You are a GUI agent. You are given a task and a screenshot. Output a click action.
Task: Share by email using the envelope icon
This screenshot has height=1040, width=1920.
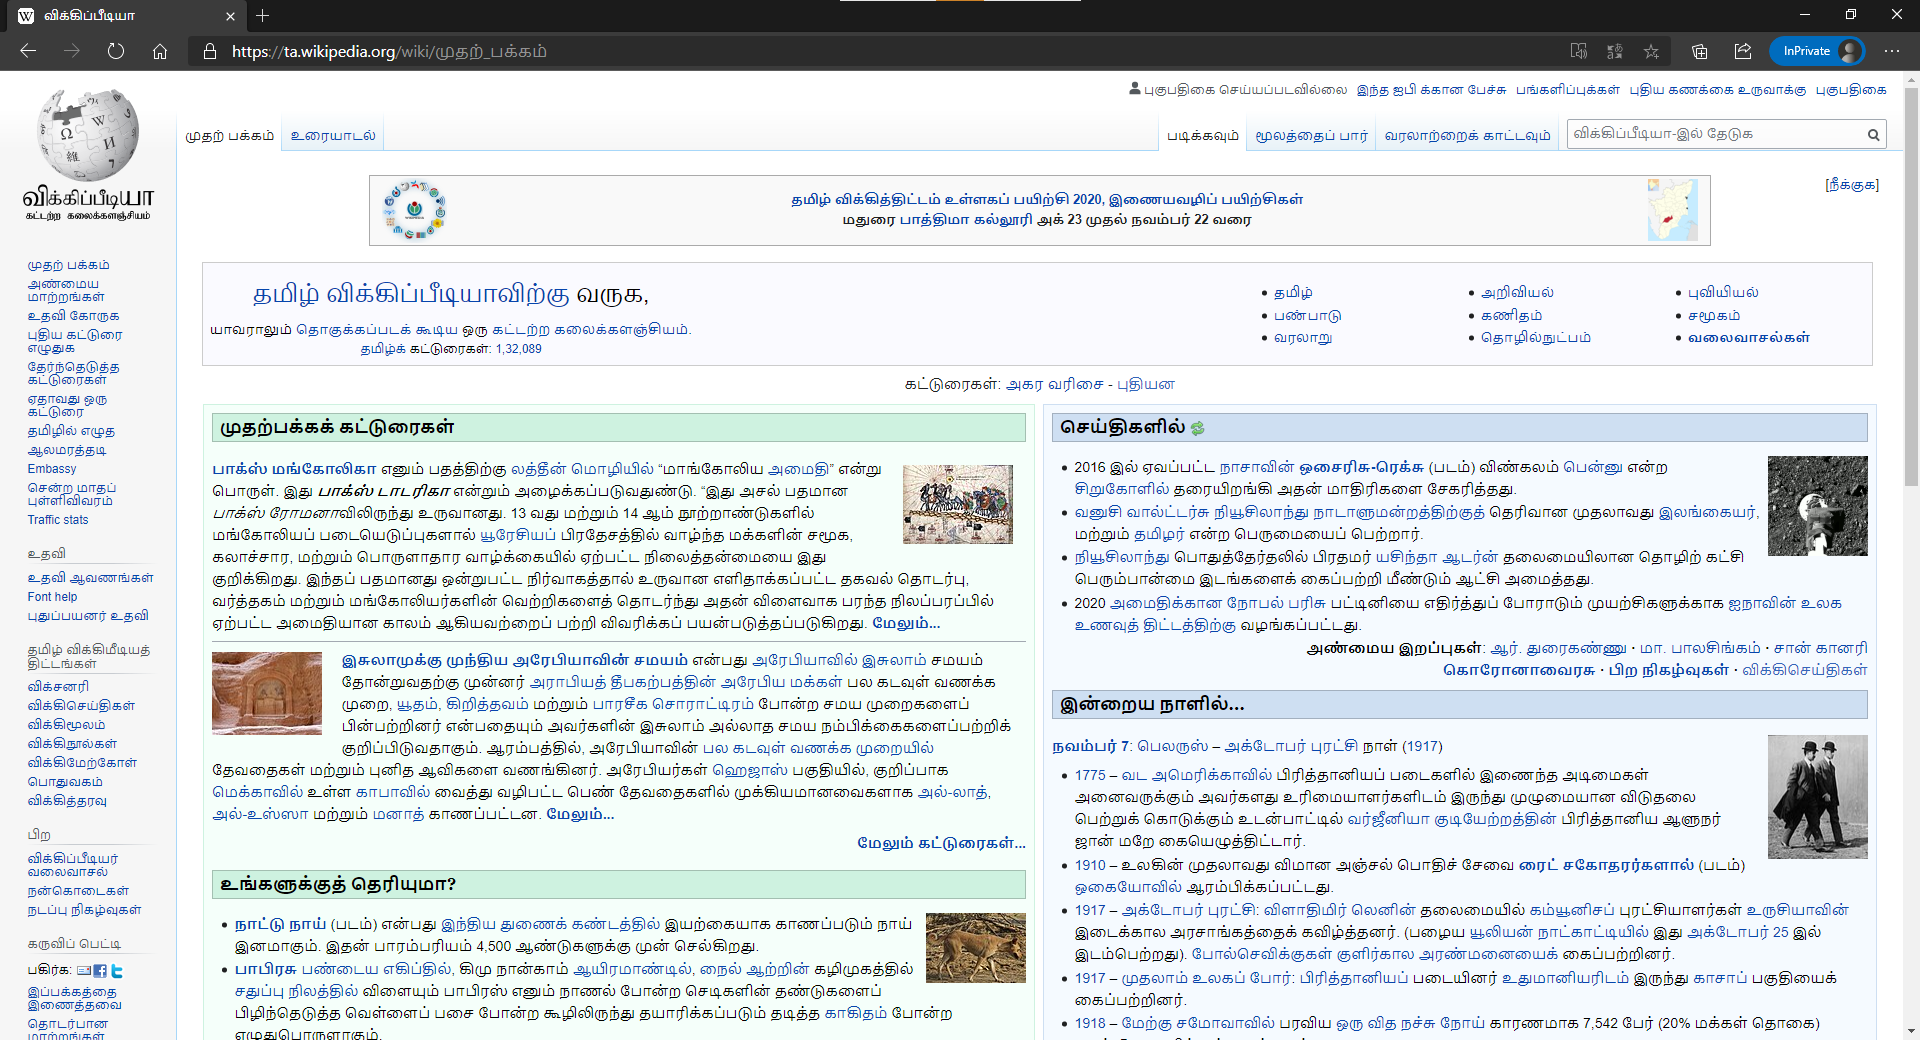pyautogui.click(x=84, y=970)
